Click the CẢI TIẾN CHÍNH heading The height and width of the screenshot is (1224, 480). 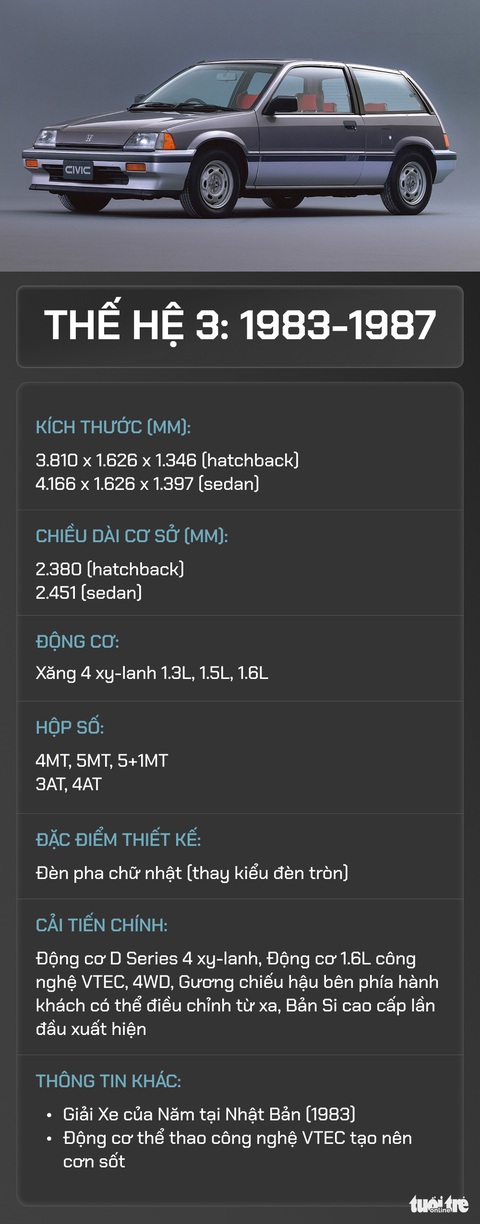(101, 926)
